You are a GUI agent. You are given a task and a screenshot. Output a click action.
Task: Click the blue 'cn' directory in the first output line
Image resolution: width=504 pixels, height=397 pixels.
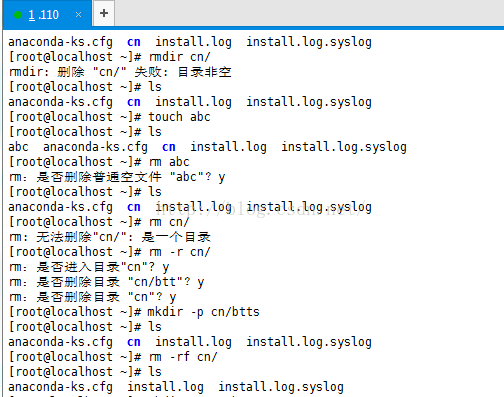[134, 42]
